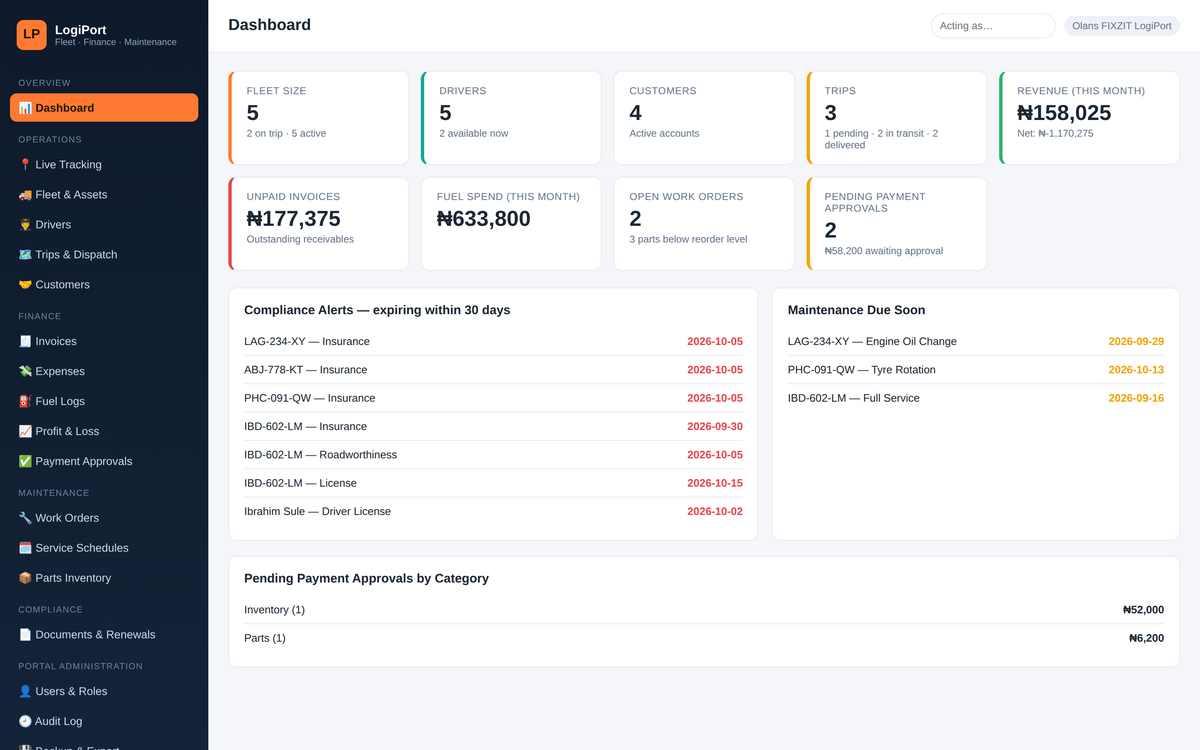Click the Dashboard page heading
This screenshot has width=1200, height=750.
pos(270,25)
